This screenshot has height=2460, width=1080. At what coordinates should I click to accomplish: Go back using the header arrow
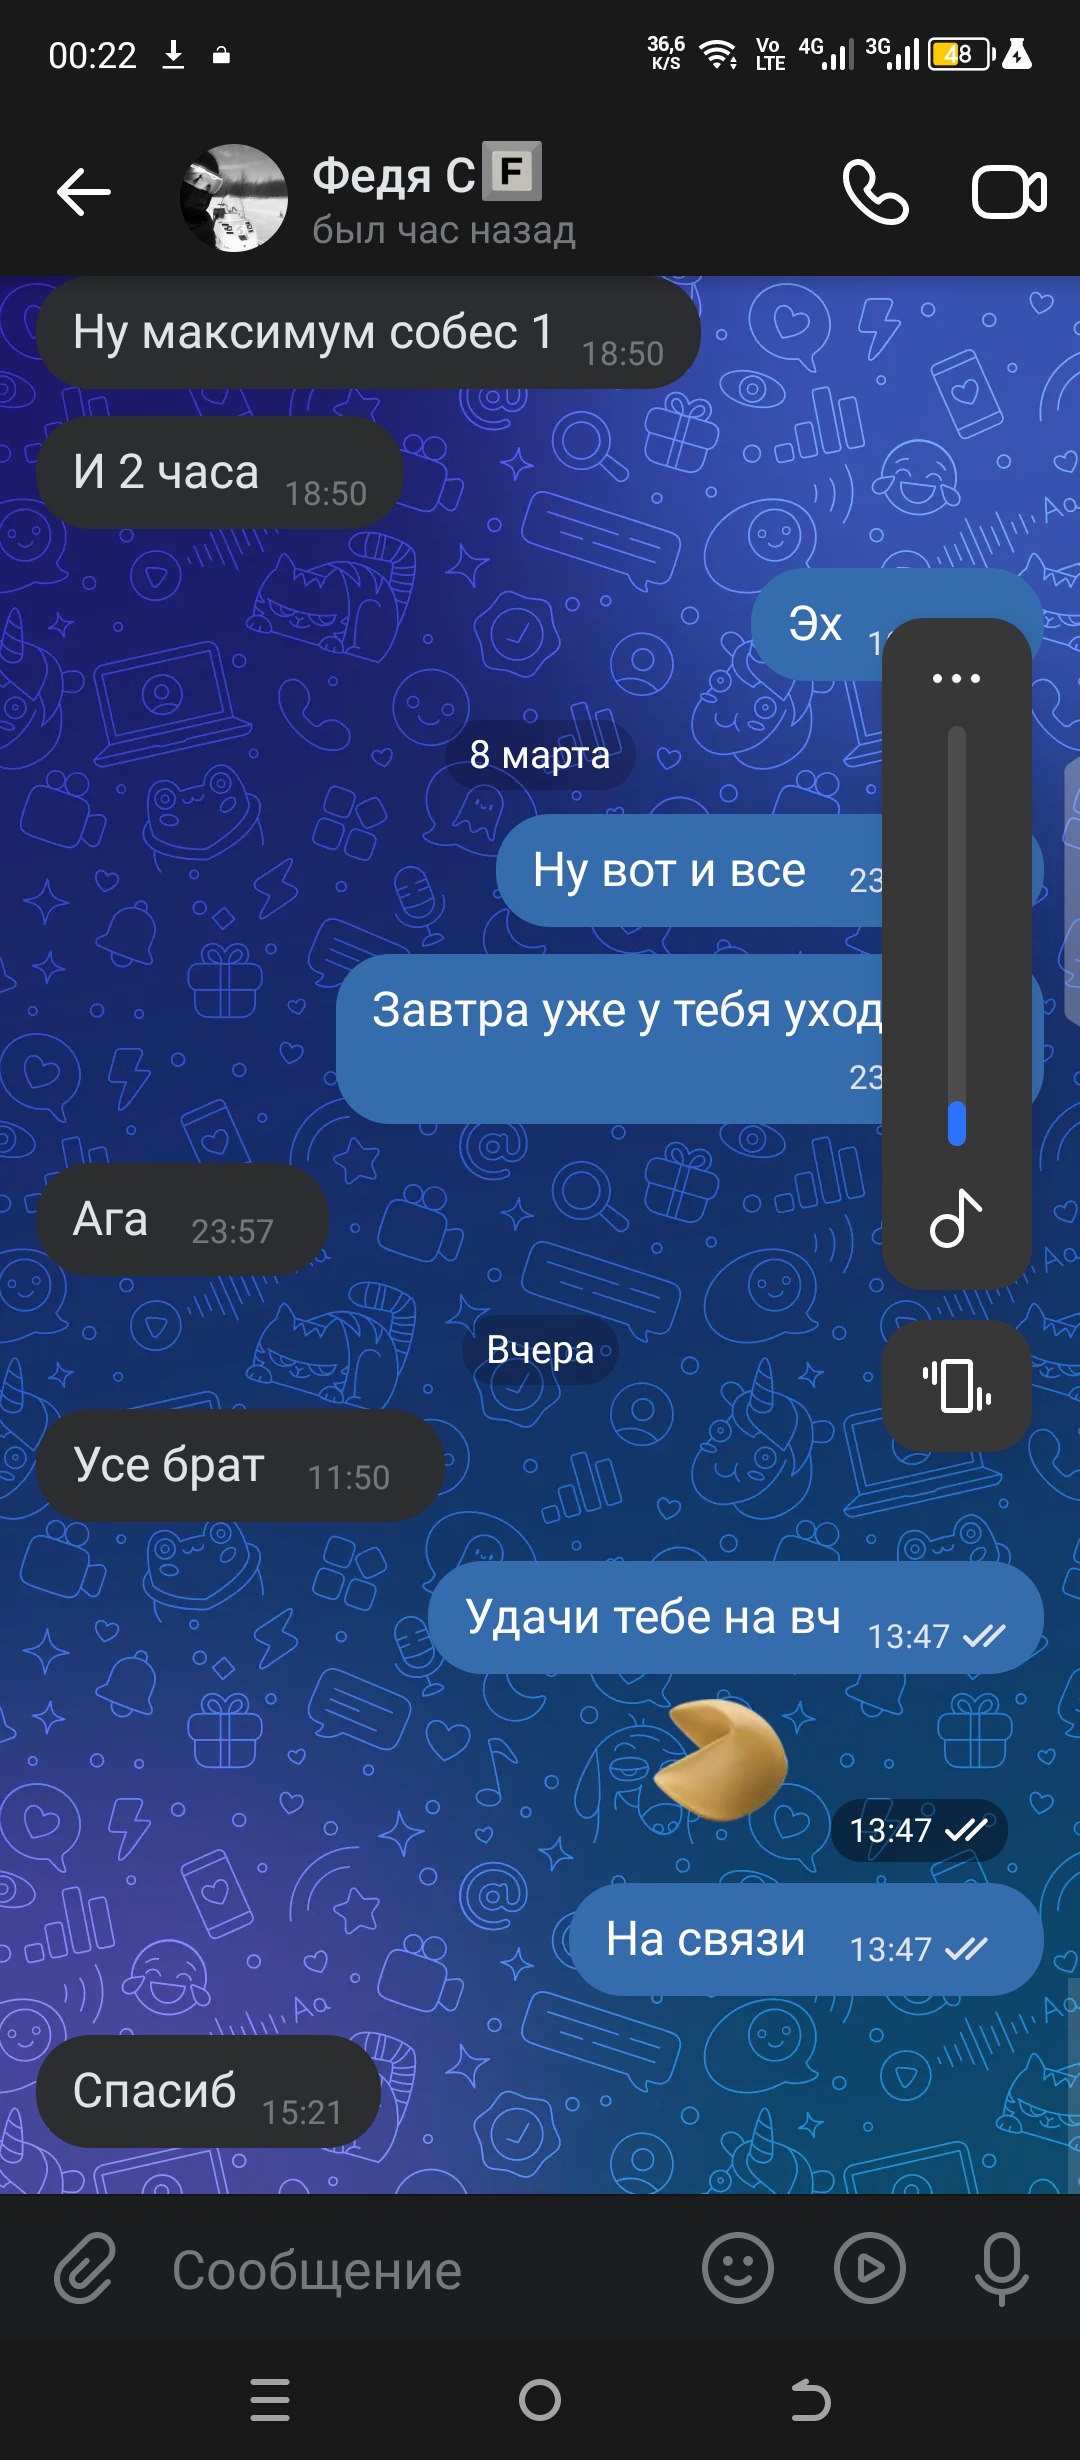84,192
